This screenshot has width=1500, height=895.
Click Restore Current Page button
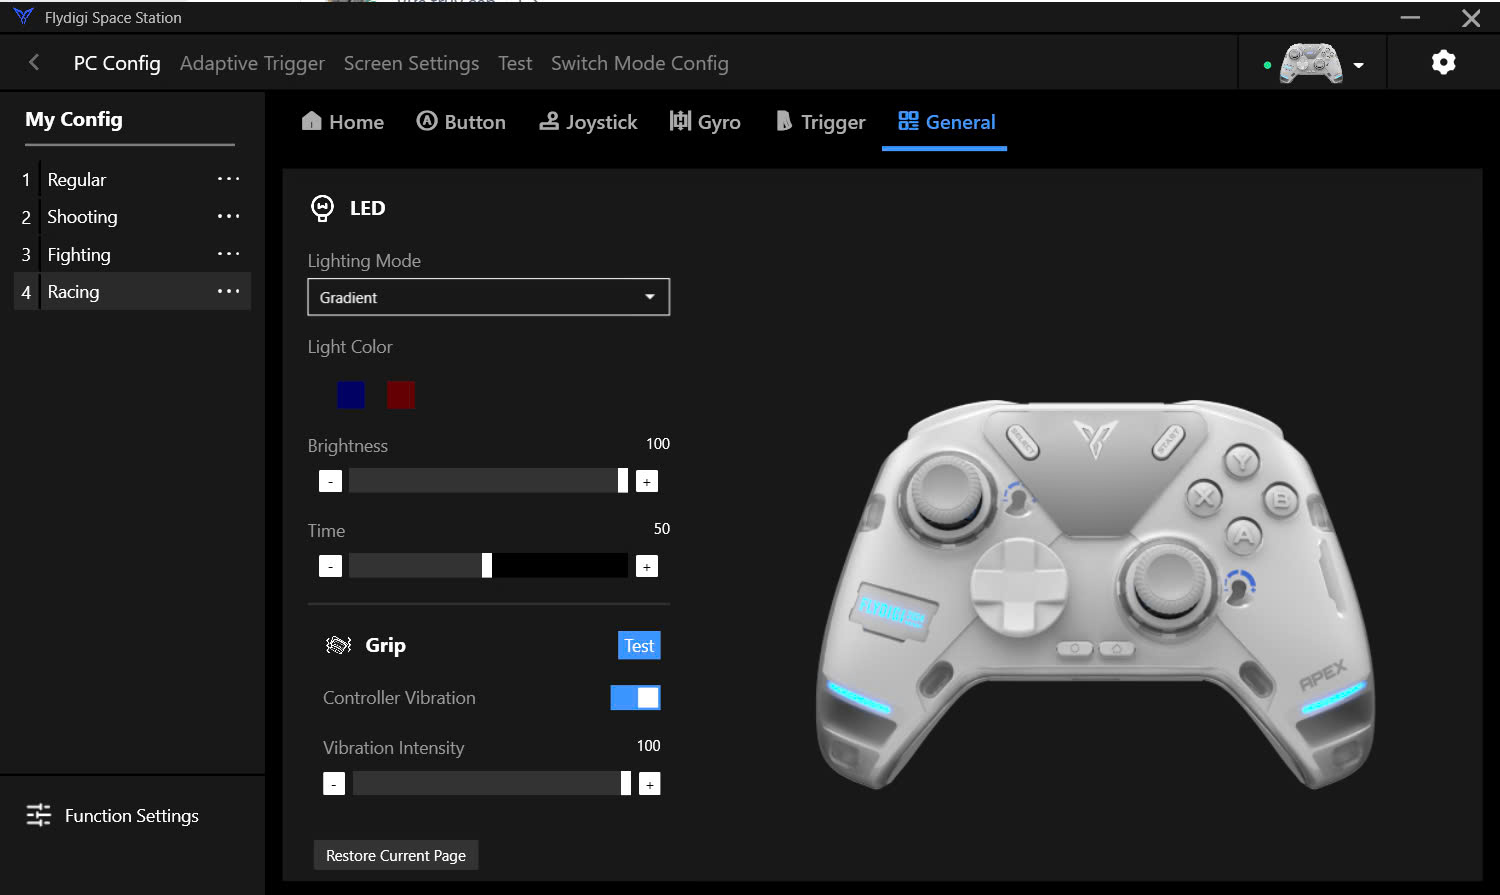tap(396, 855)
